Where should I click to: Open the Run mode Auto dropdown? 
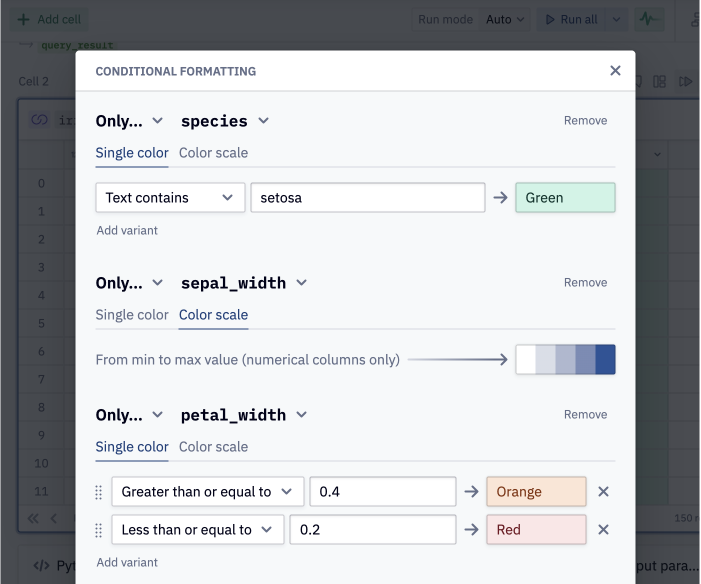pos(505,20)
